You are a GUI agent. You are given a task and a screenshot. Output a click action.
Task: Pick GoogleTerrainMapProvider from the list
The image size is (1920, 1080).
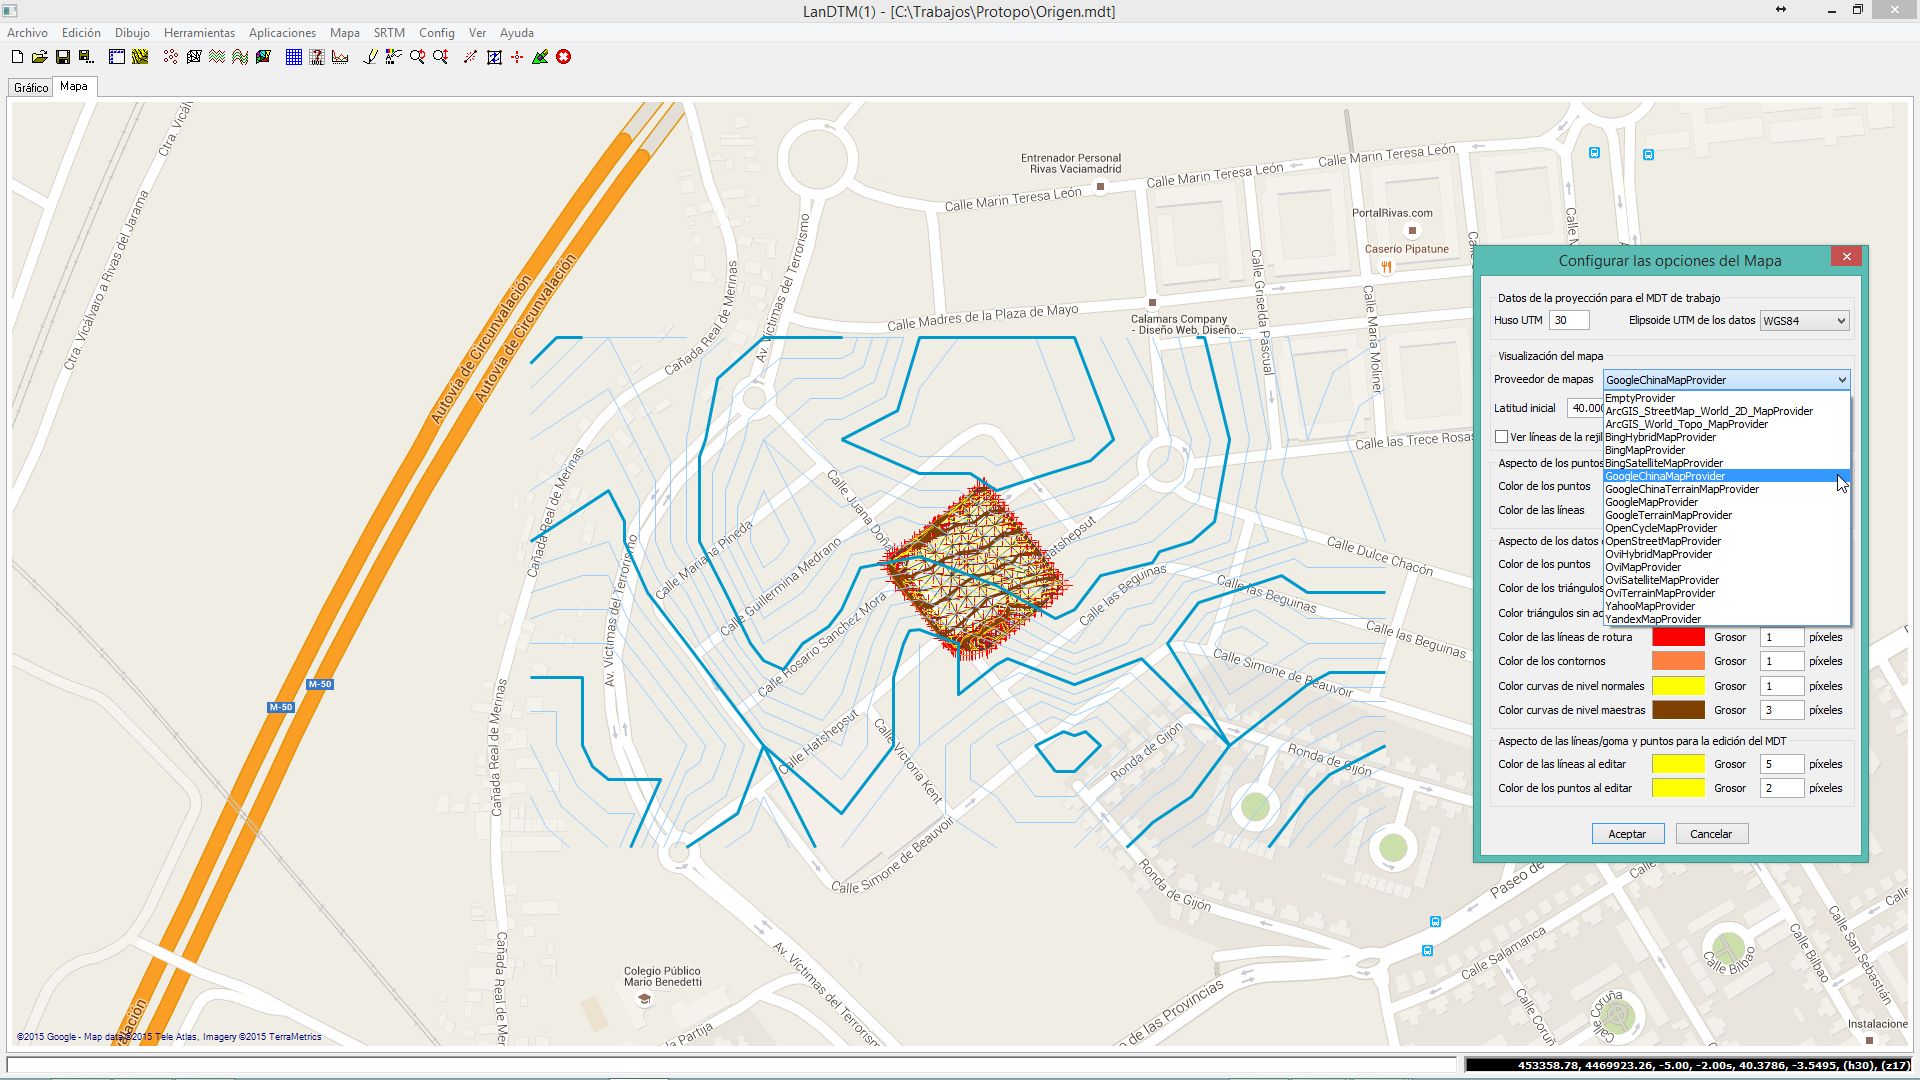coord(1726,515)
